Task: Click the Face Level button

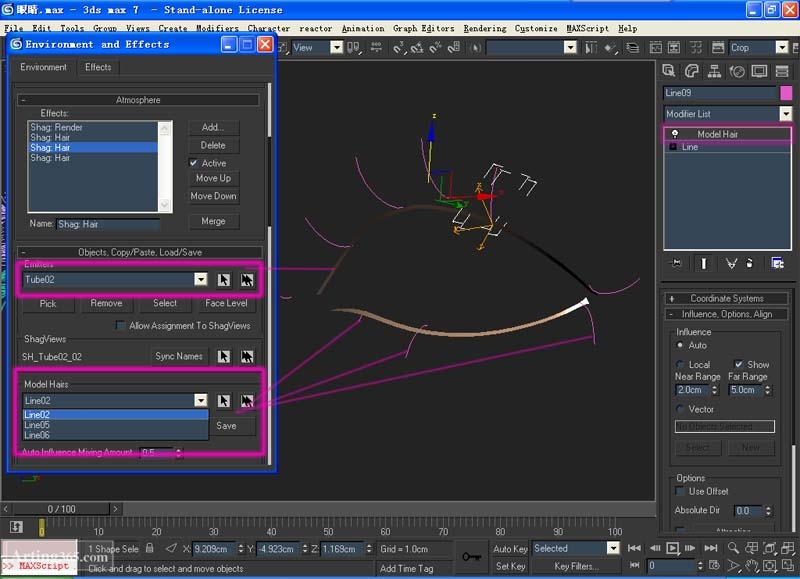Action: pyautogui.click(x=226, y=303)
